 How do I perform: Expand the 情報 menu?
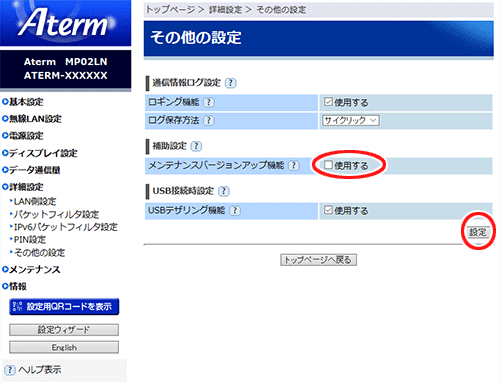pyautogui.click(x=14, y=286)
